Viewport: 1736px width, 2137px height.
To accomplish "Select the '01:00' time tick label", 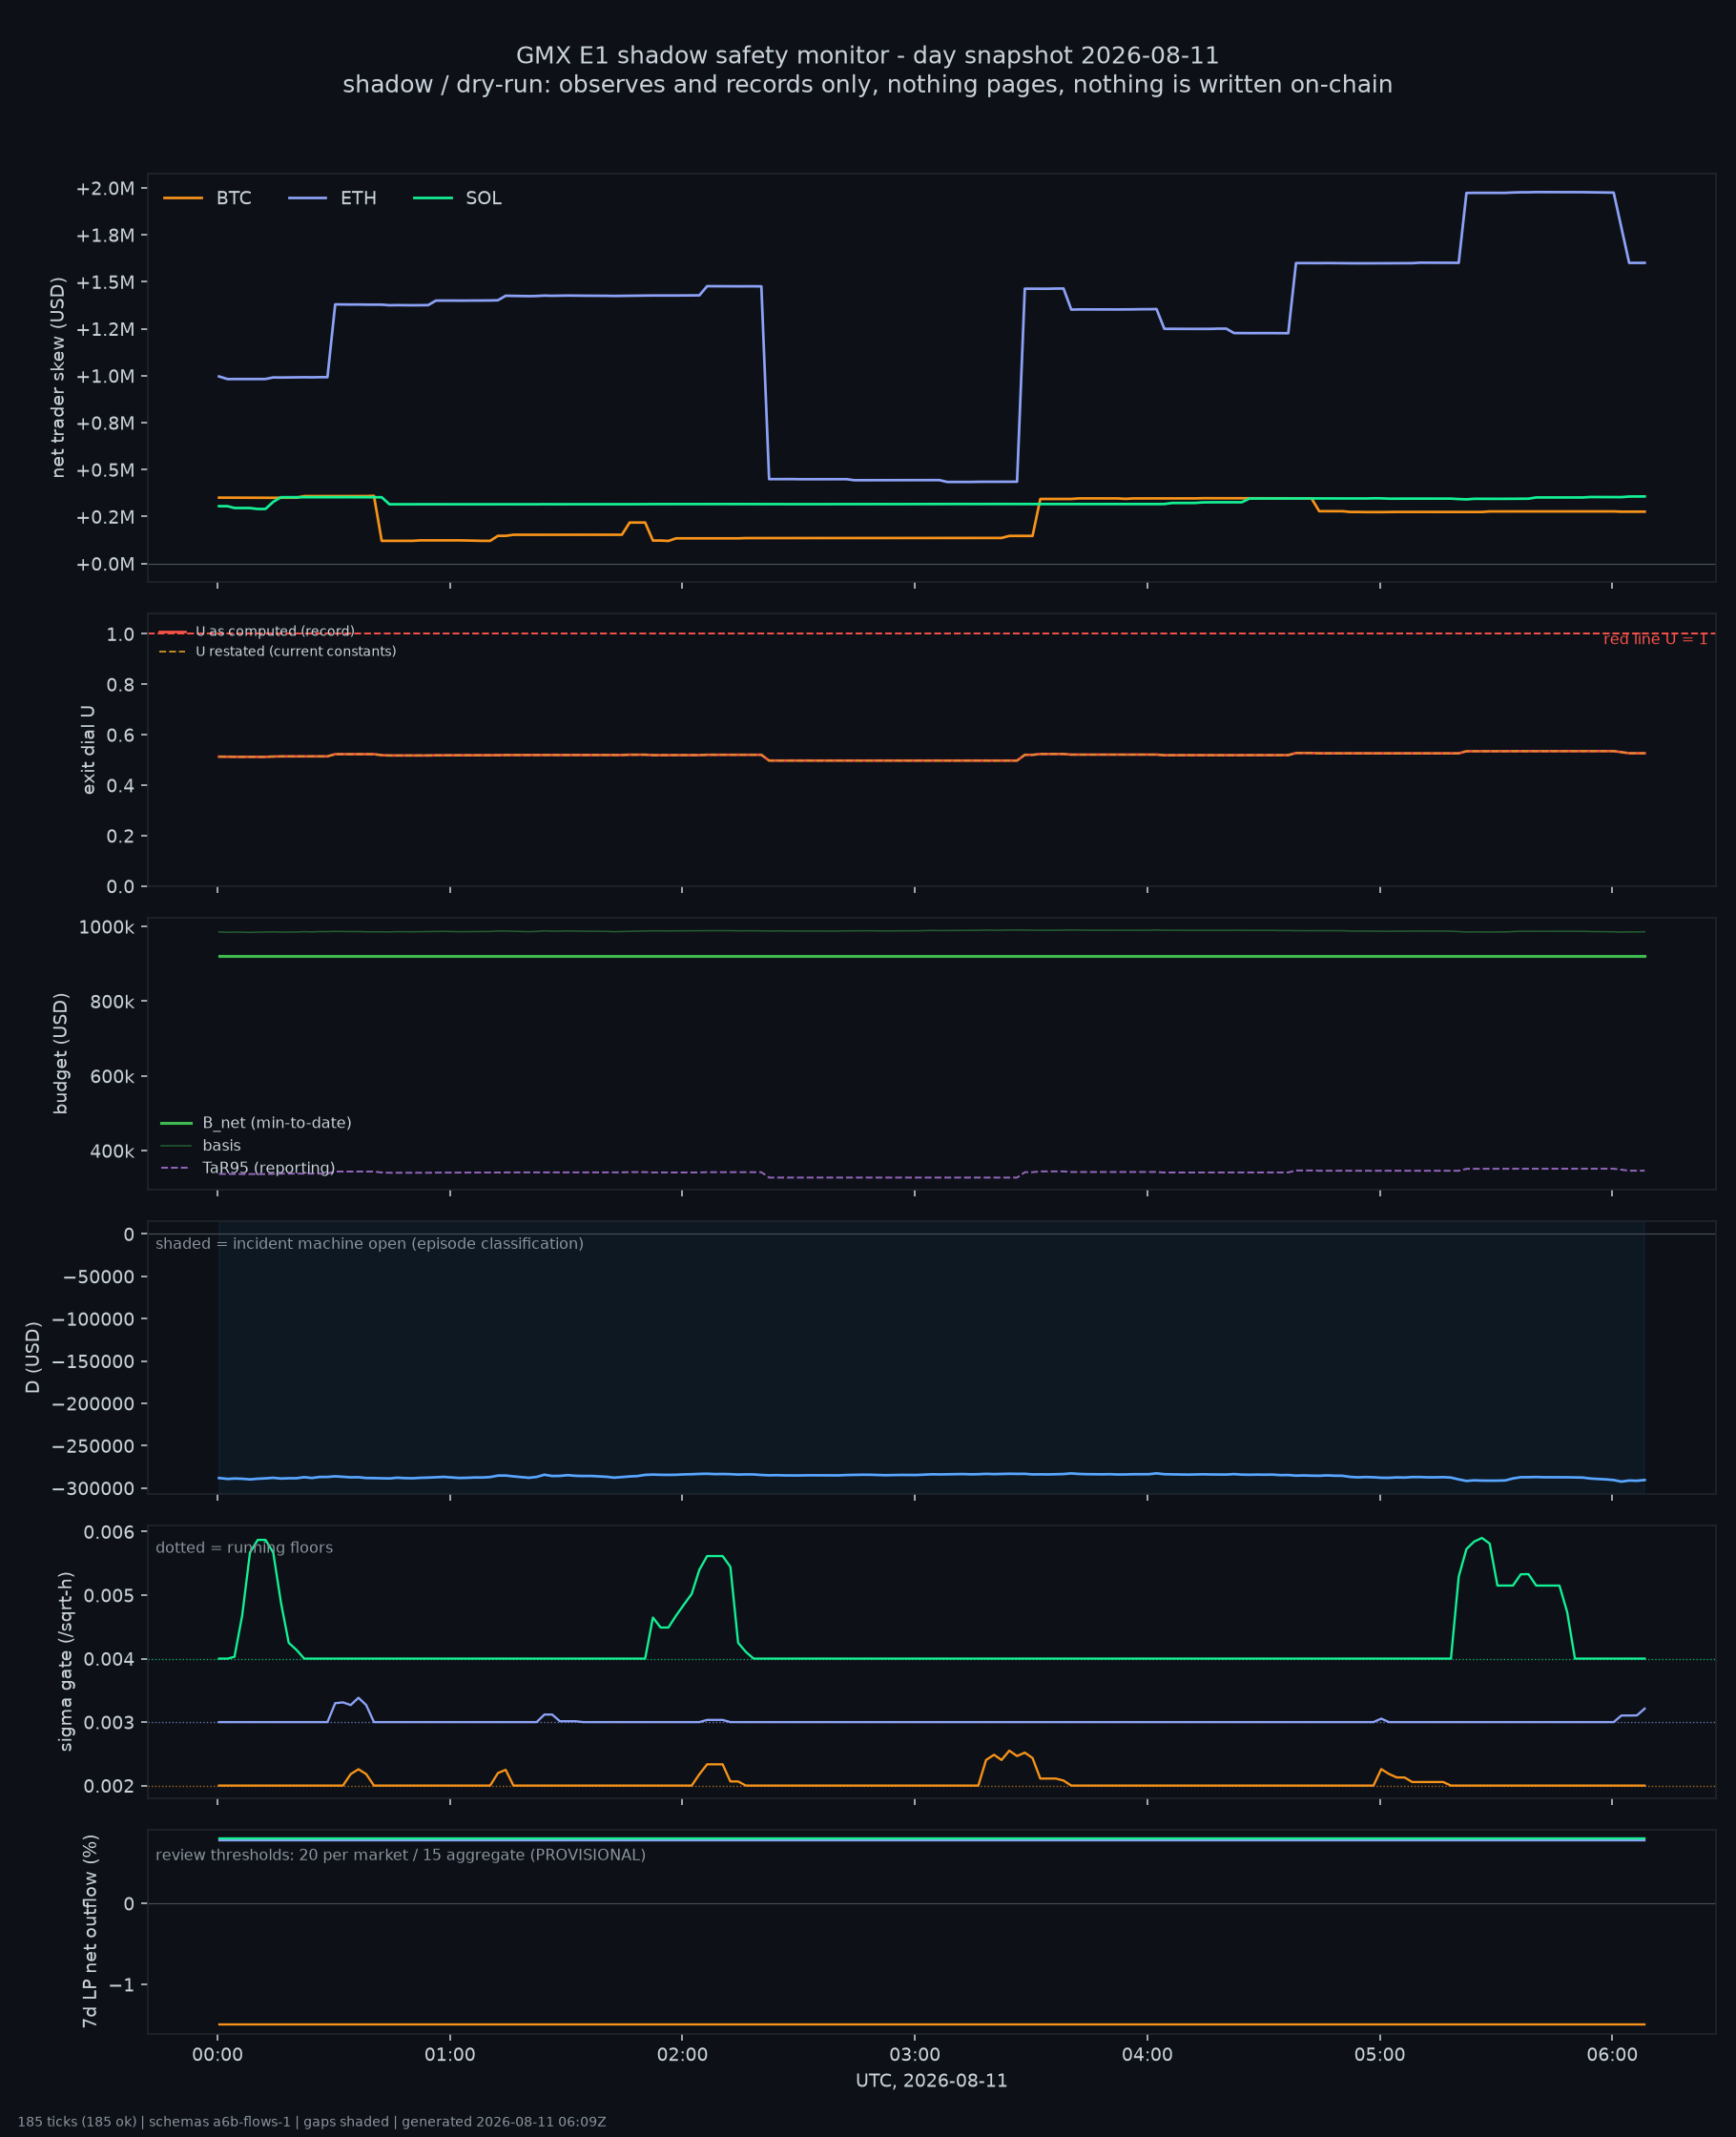I will [x=450, y=2056].
